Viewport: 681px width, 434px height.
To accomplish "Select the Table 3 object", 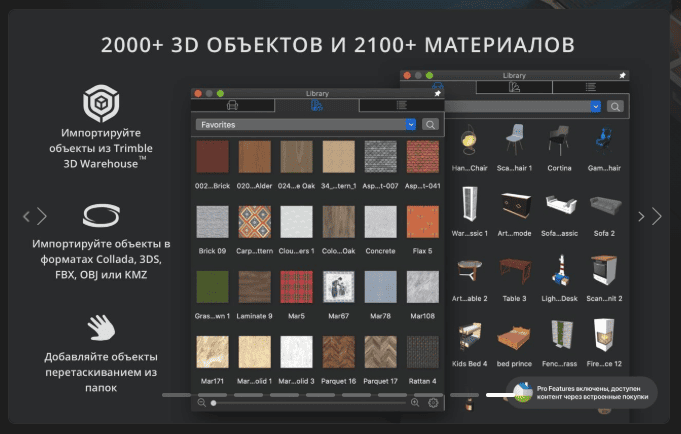I will (515, 270).
